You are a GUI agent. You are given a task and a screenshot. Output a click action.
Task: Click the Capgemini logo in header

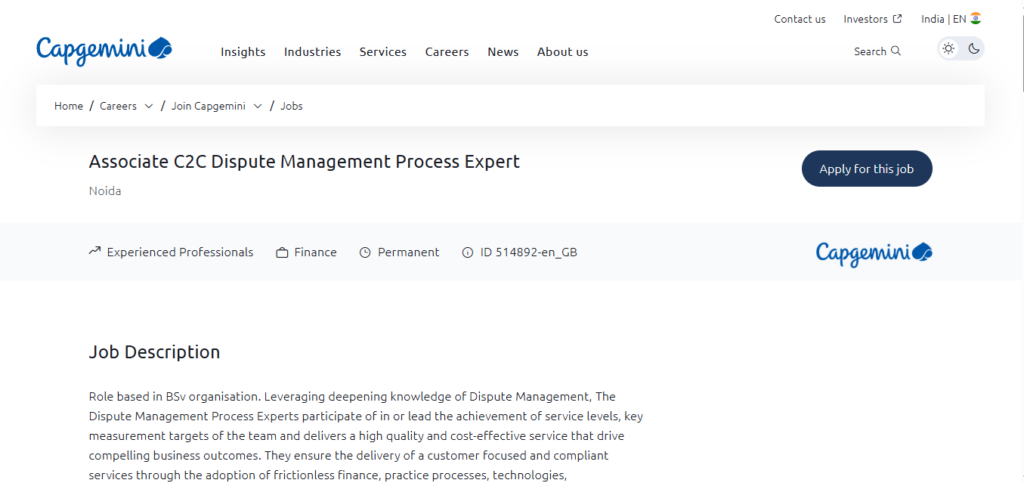(x=104, y=50)
